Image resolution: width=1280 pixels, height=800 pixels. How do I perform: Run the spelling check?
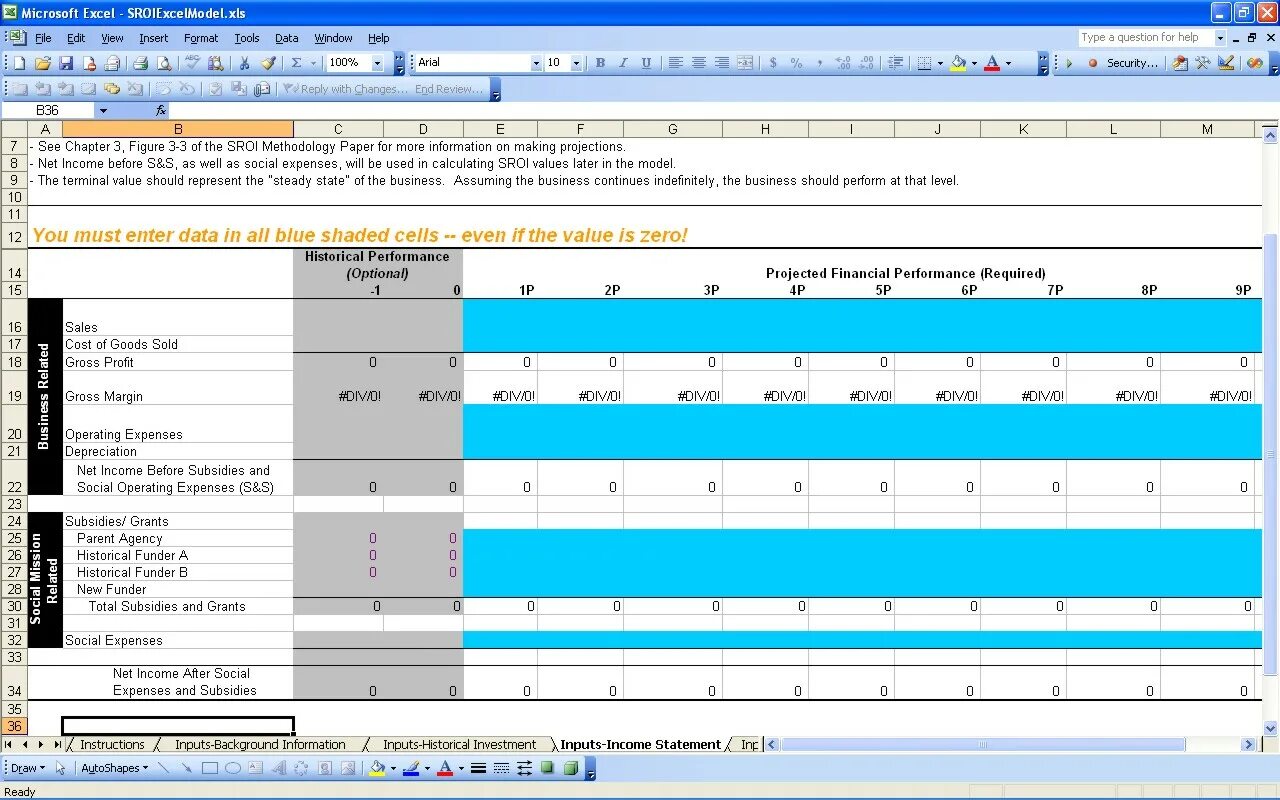192,63
